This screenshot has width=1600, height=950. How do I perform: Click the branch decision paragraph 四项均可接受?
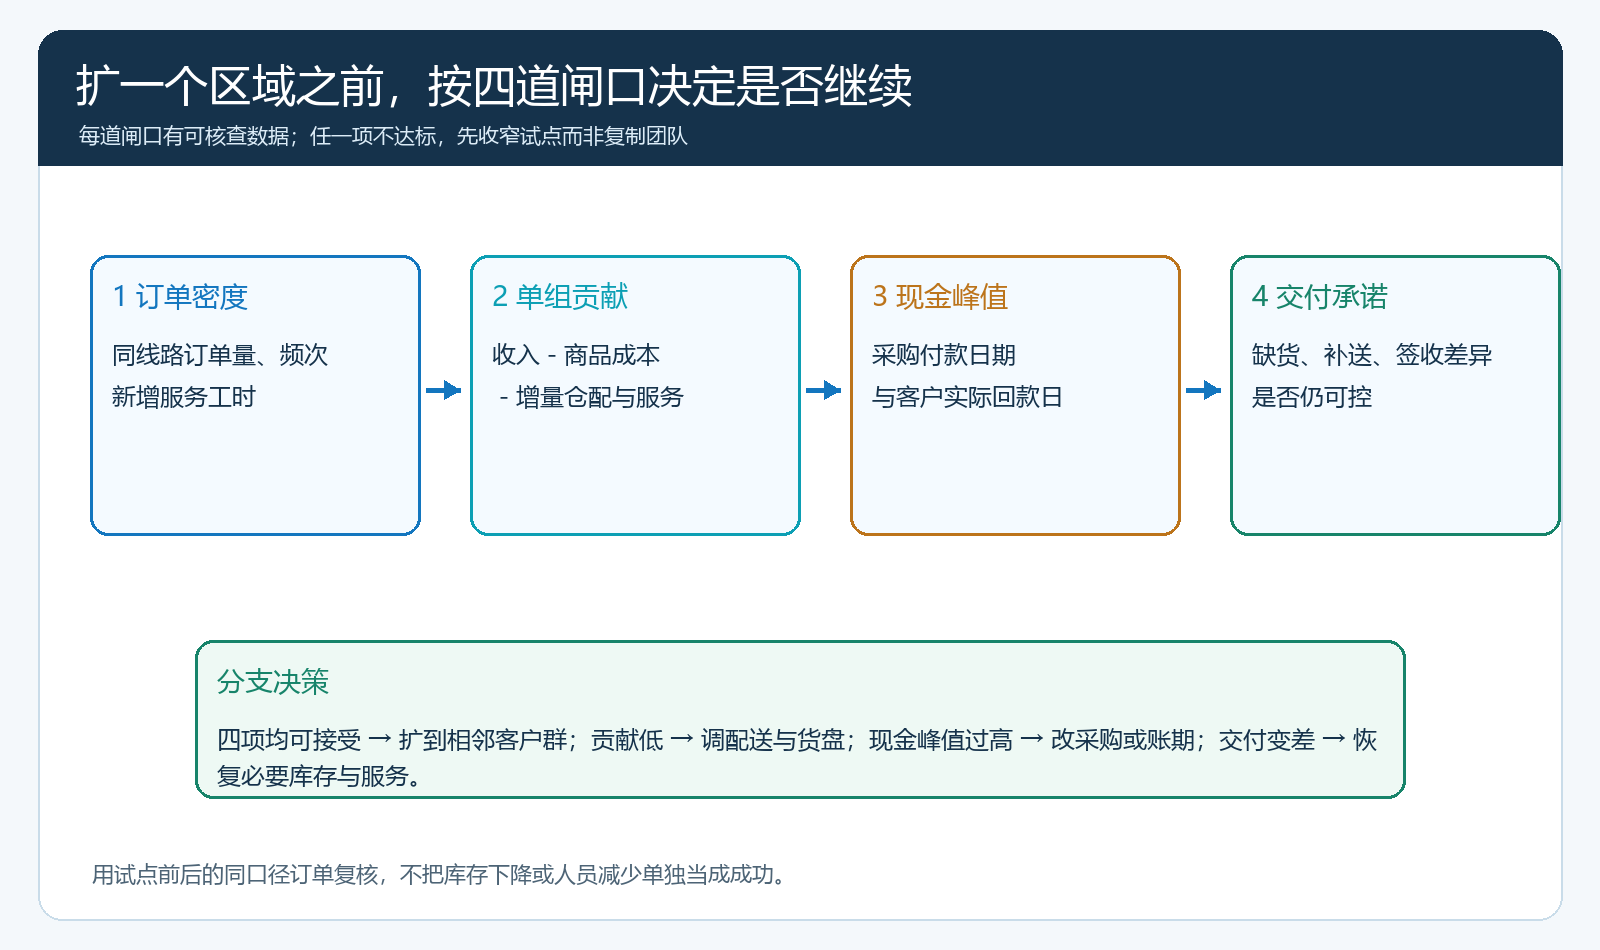pos(797,758)
